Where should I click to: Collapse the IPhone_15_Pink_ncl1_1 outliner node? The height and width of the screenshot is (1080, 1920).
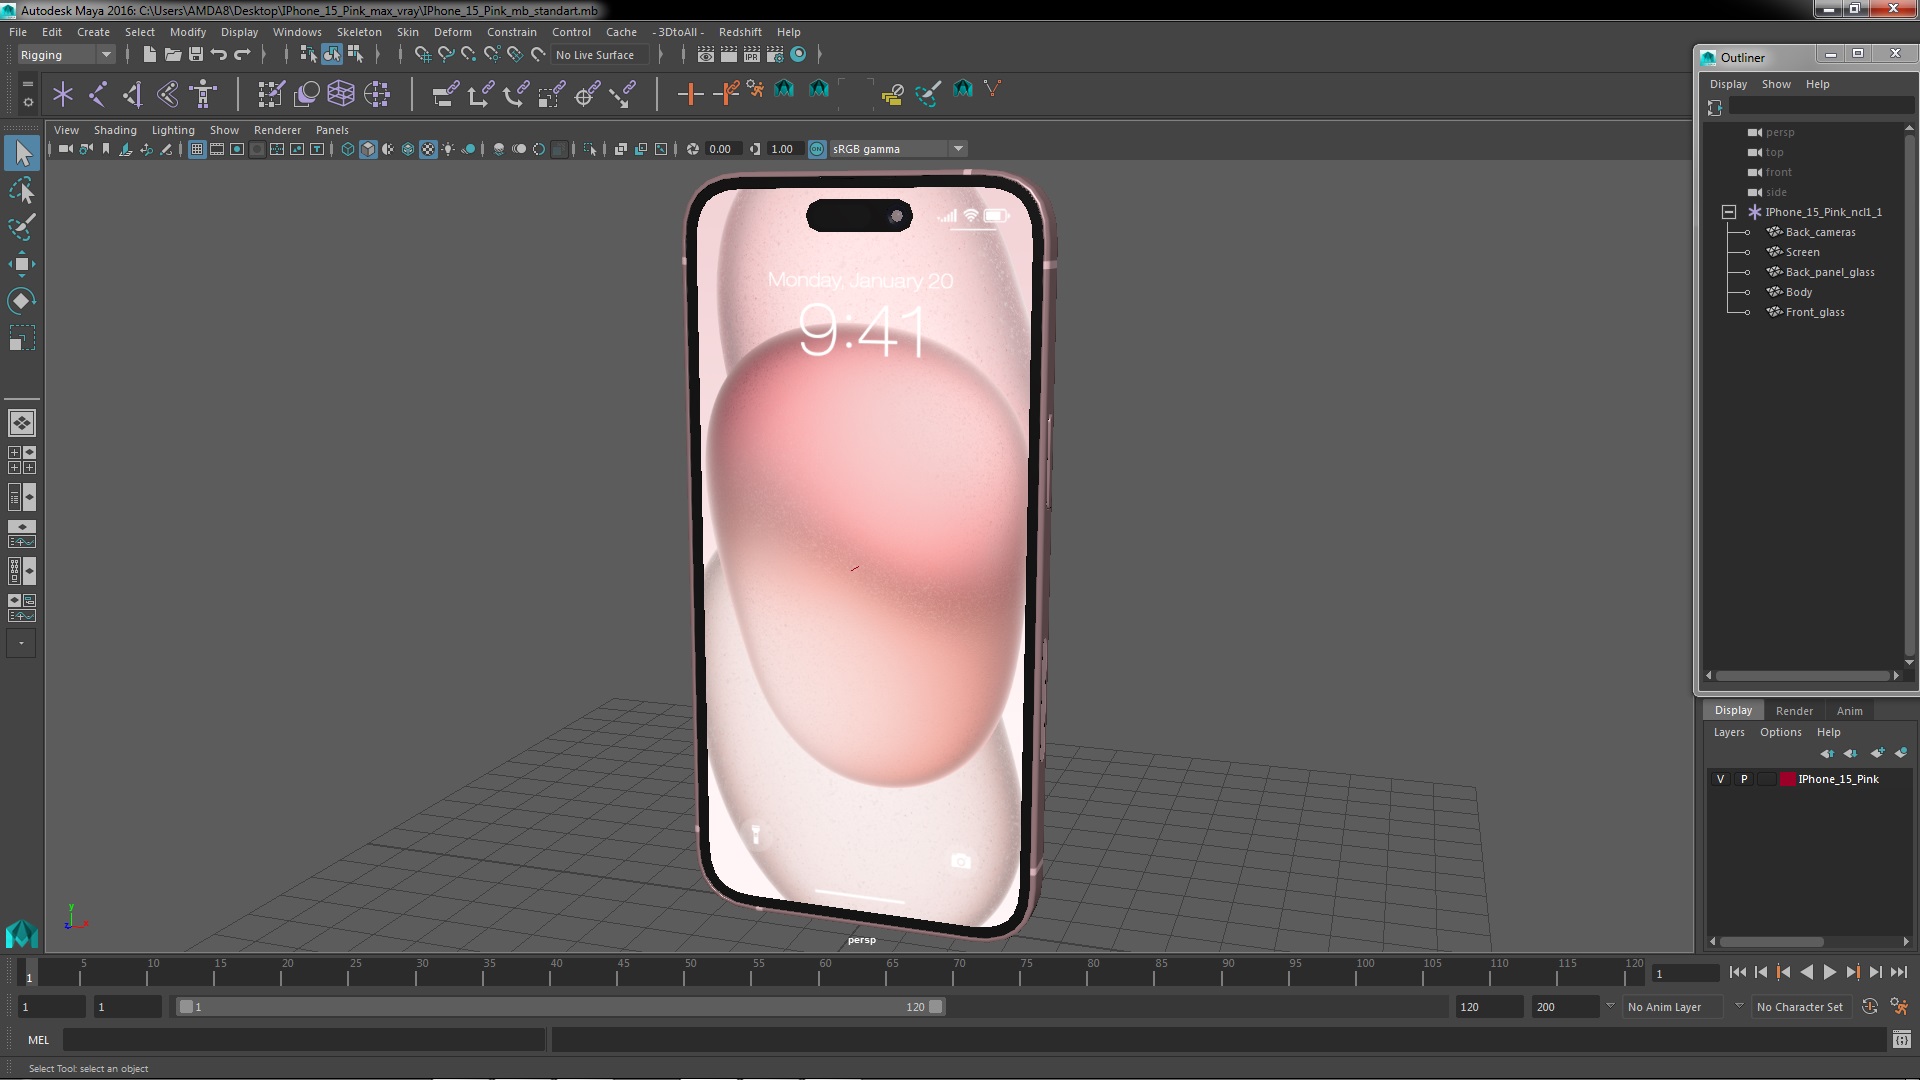tap(1728, 212)
